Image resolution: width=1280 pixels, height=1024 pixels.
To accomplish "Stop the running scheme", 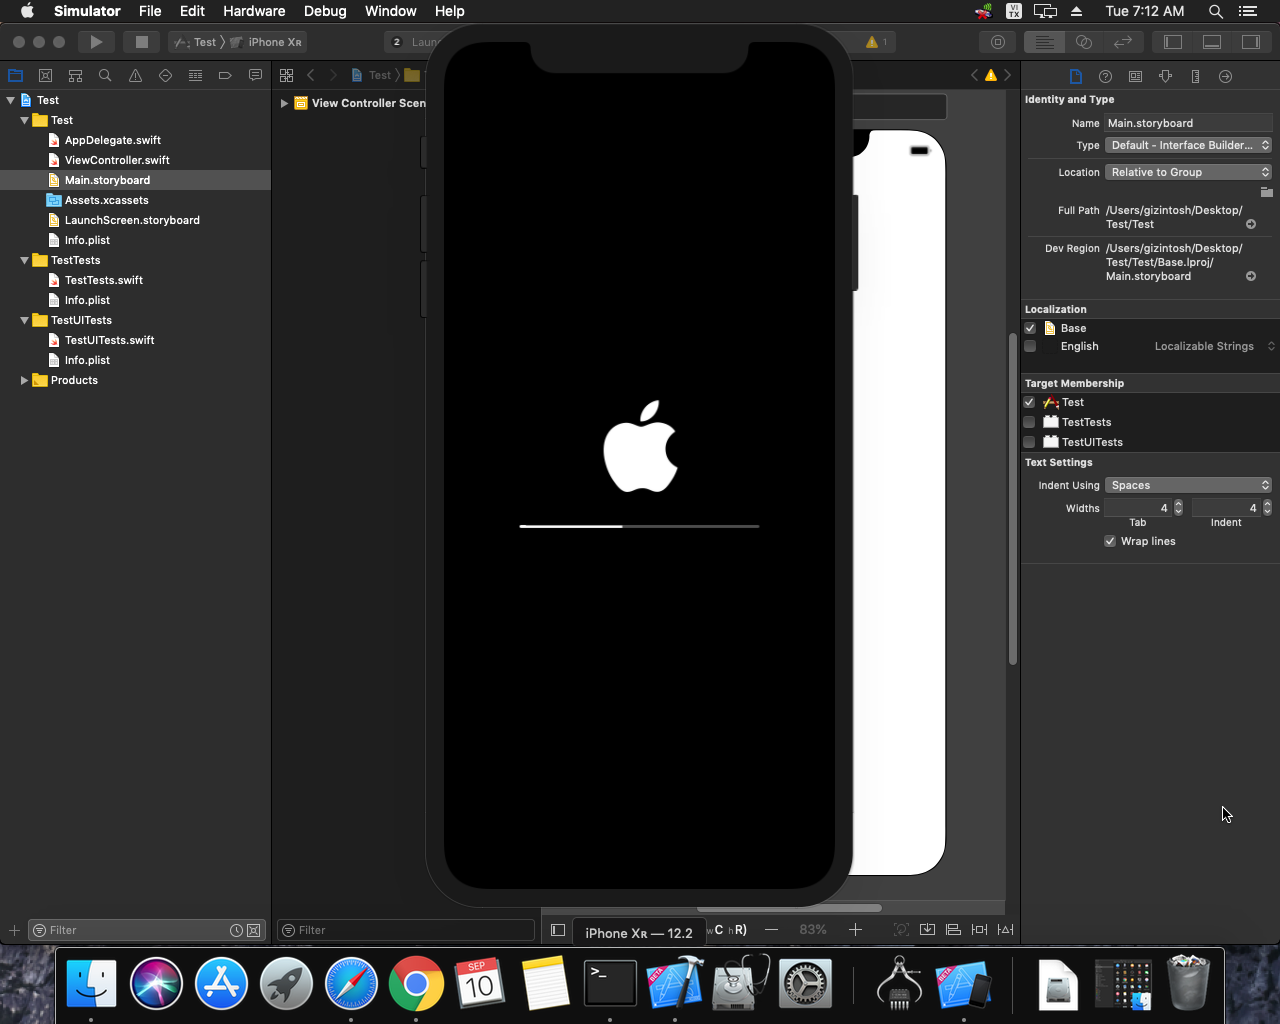I will pos(141,42).
